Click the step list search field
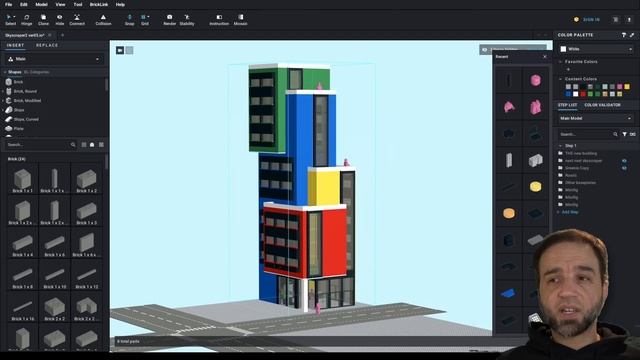This screenshot has height=360, width=640. click(586, 134)
